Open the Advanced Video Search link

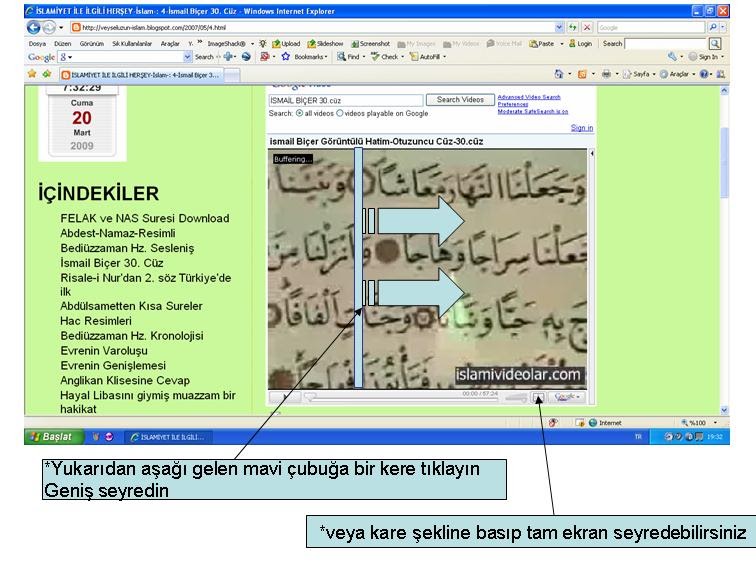pos(529,97)
